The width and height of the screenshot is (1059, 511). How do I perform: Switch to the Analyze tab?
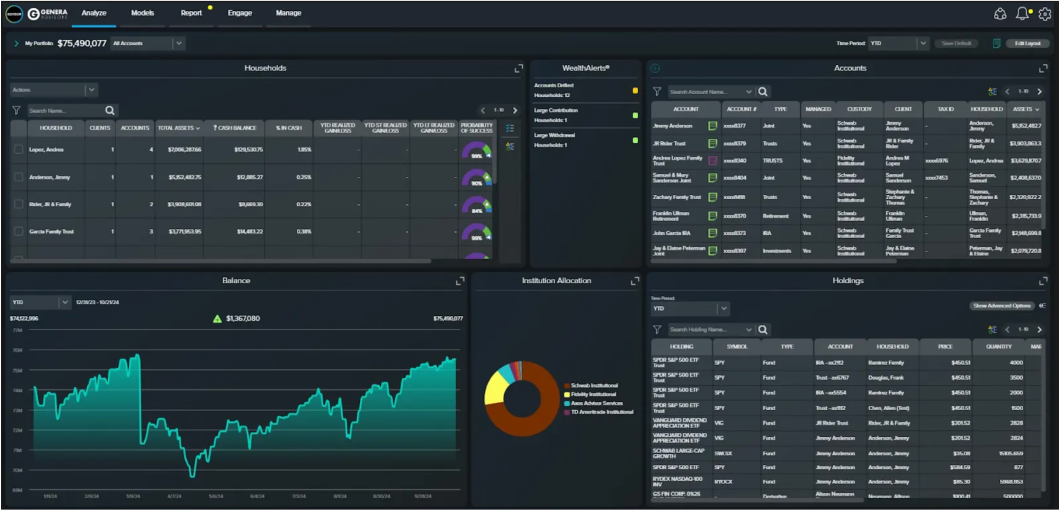94,14
